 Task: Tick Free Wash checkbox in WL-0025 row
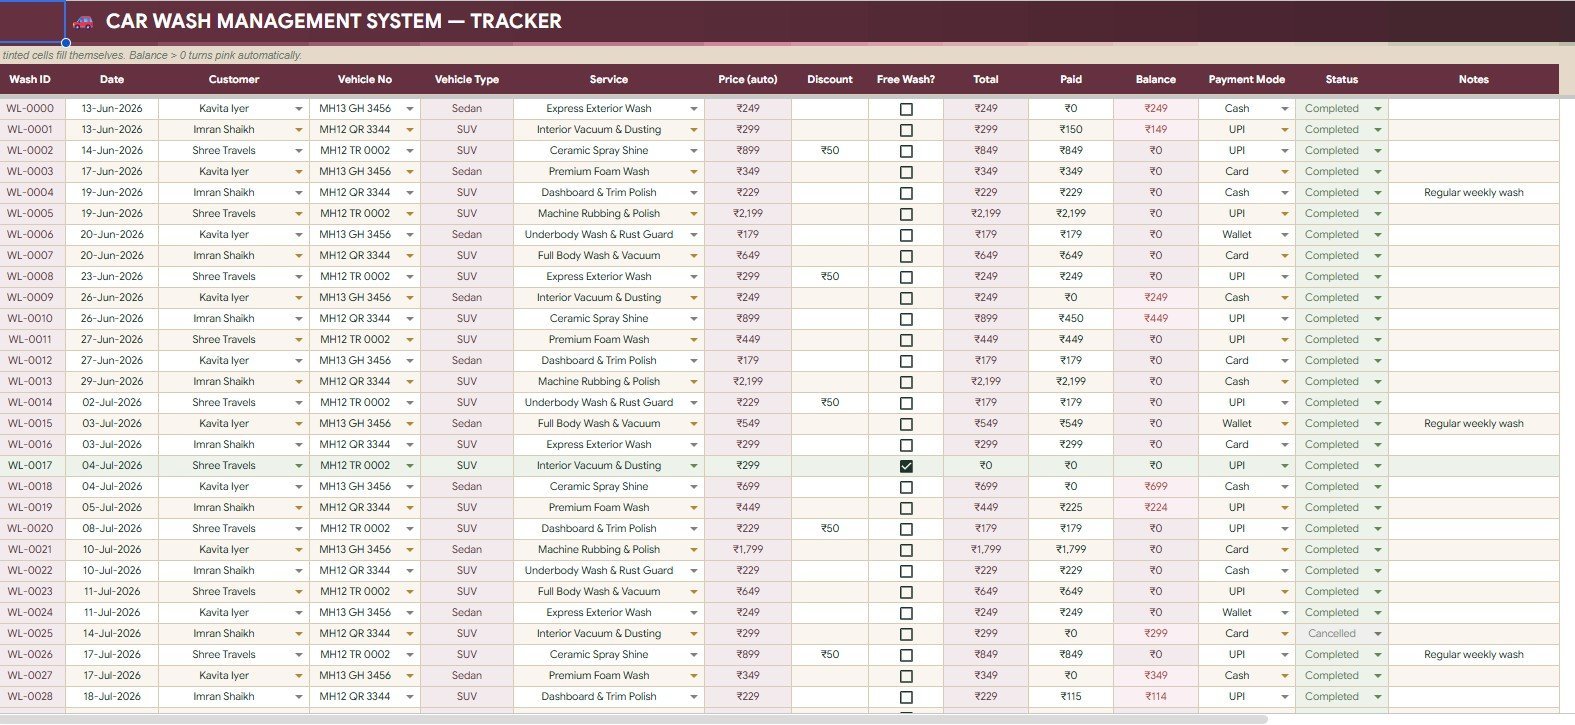(906, 634)
